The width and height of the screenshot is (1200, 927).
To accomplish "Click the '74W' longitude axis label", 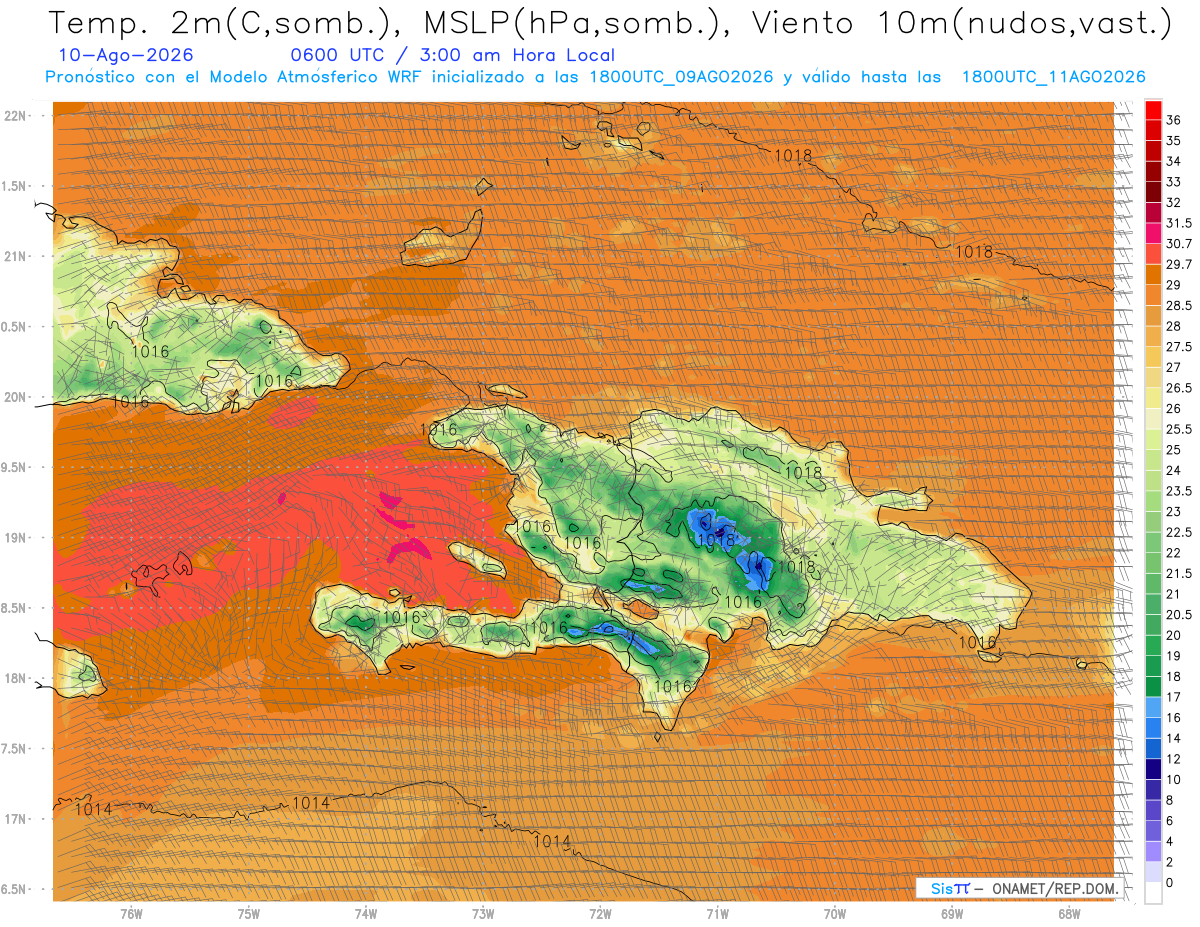I will point(366,915).
